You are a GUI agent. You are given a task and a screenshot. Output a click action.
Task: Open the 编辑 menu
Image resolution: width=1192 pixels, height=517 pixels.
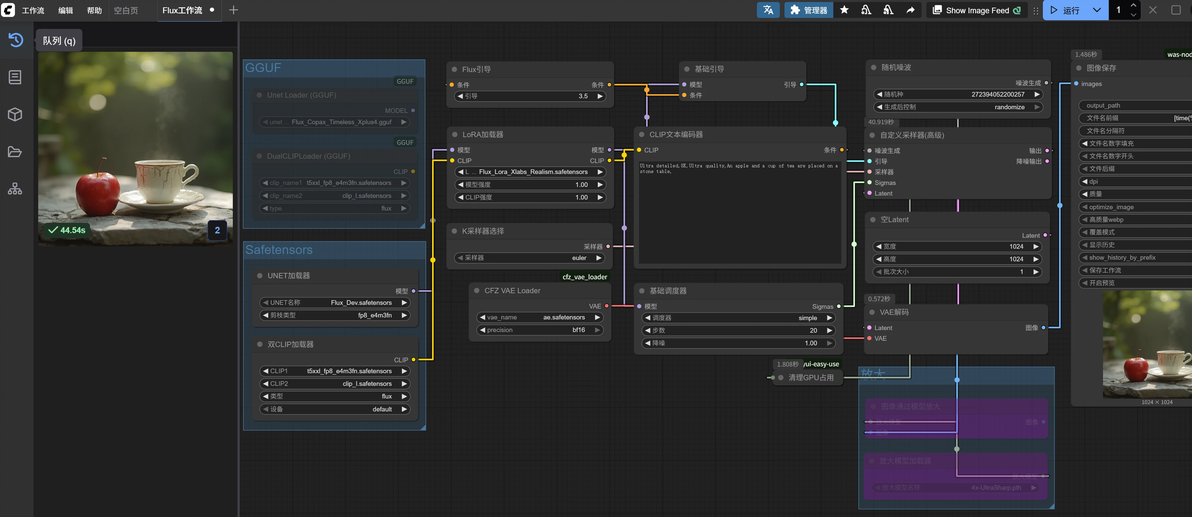pos(66,11)
